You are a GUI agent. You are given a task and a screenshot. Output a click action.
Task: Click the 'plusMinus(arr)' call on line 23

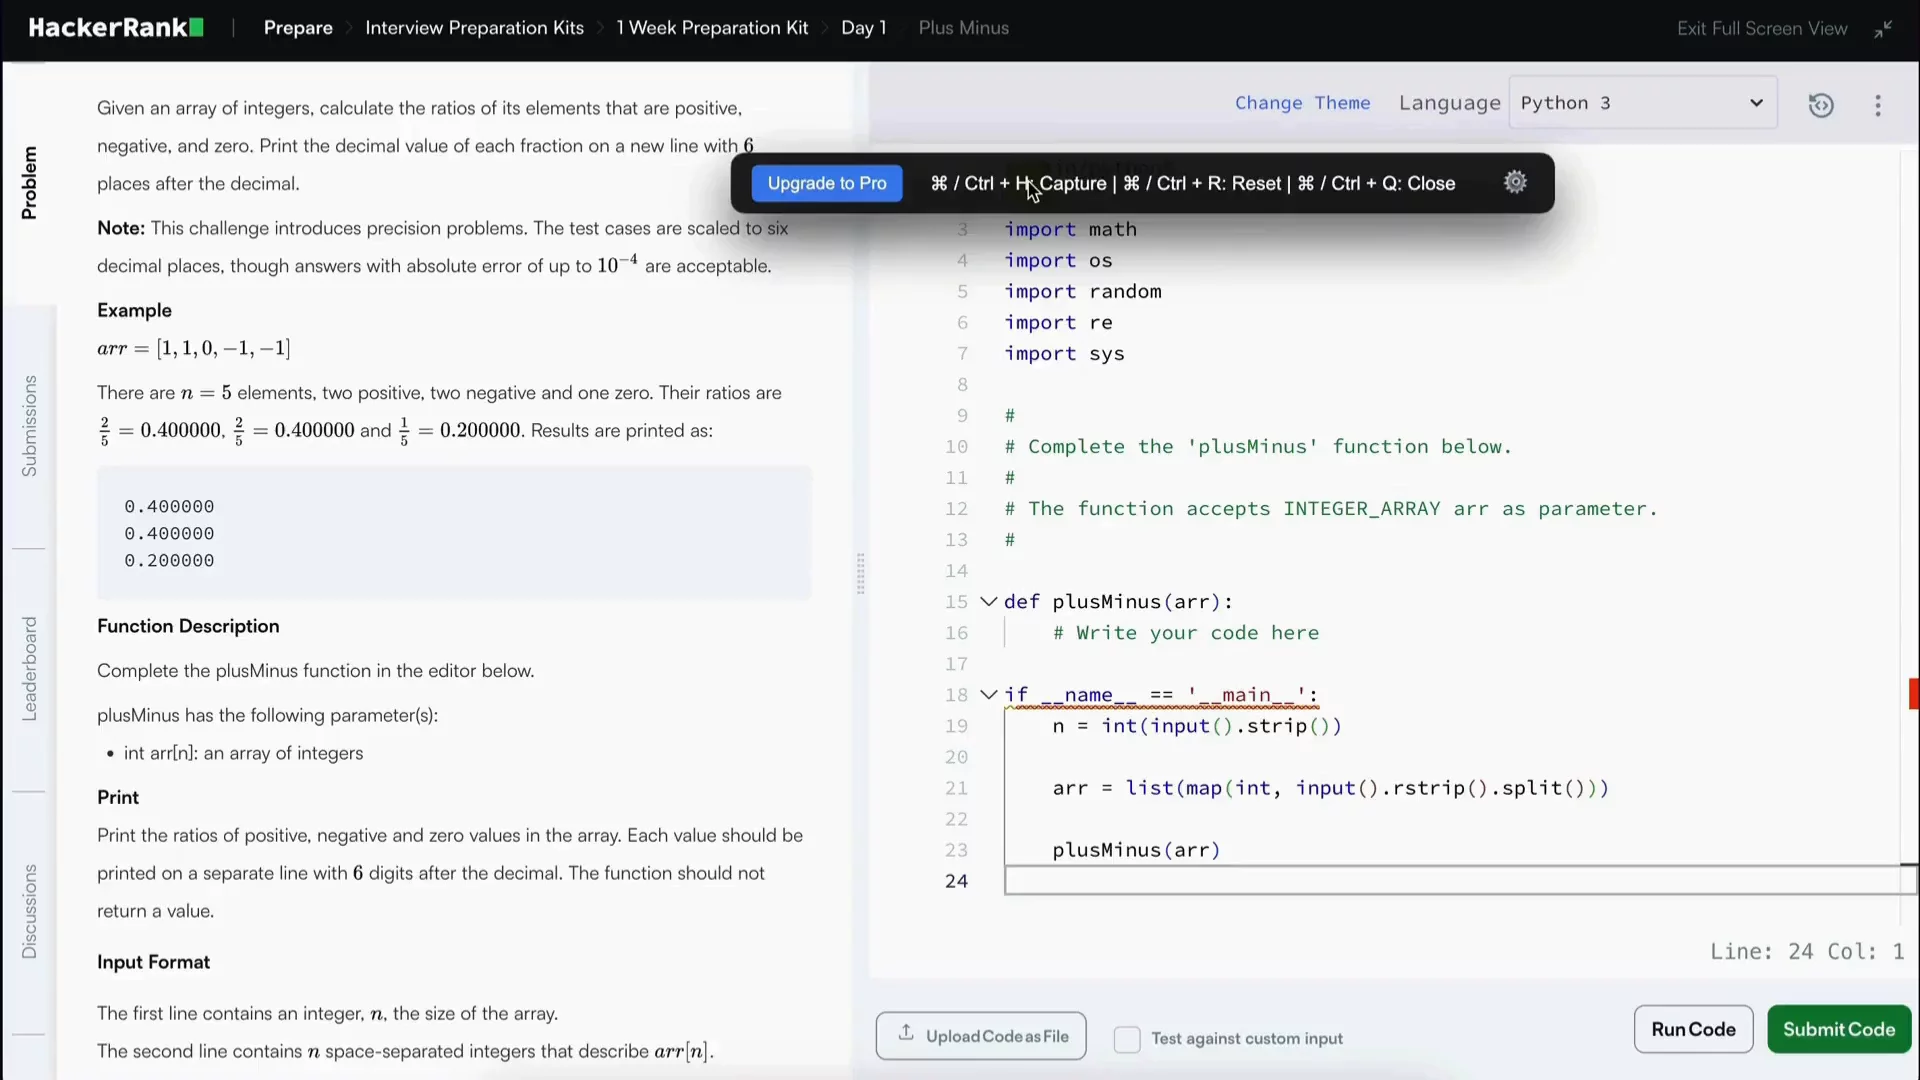coord(1136,850)
